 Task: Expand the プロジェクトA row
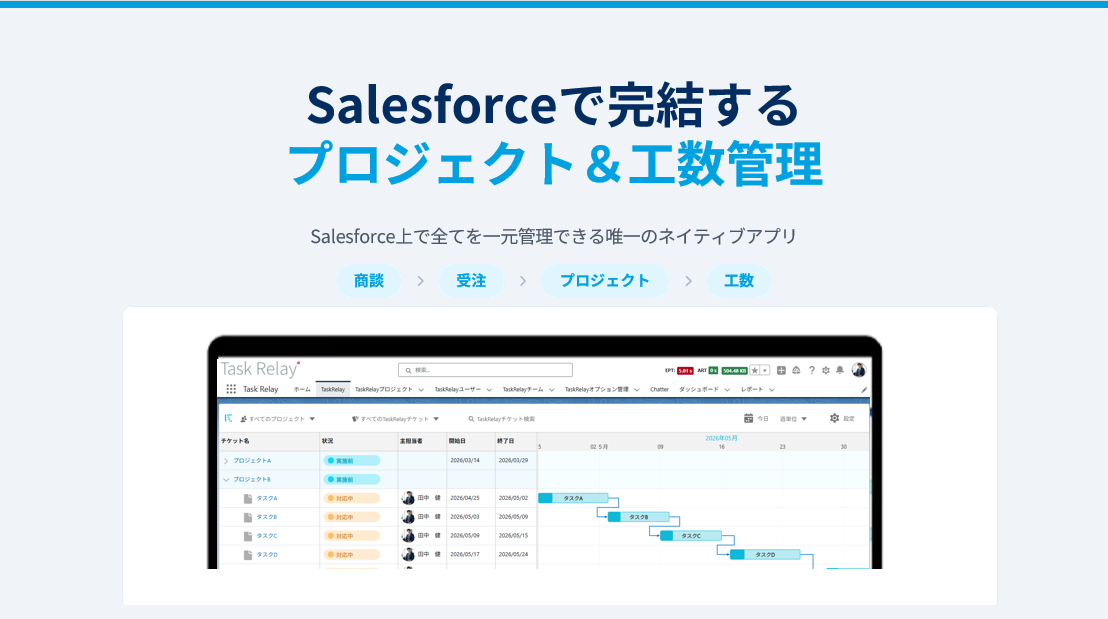point(226,461)
